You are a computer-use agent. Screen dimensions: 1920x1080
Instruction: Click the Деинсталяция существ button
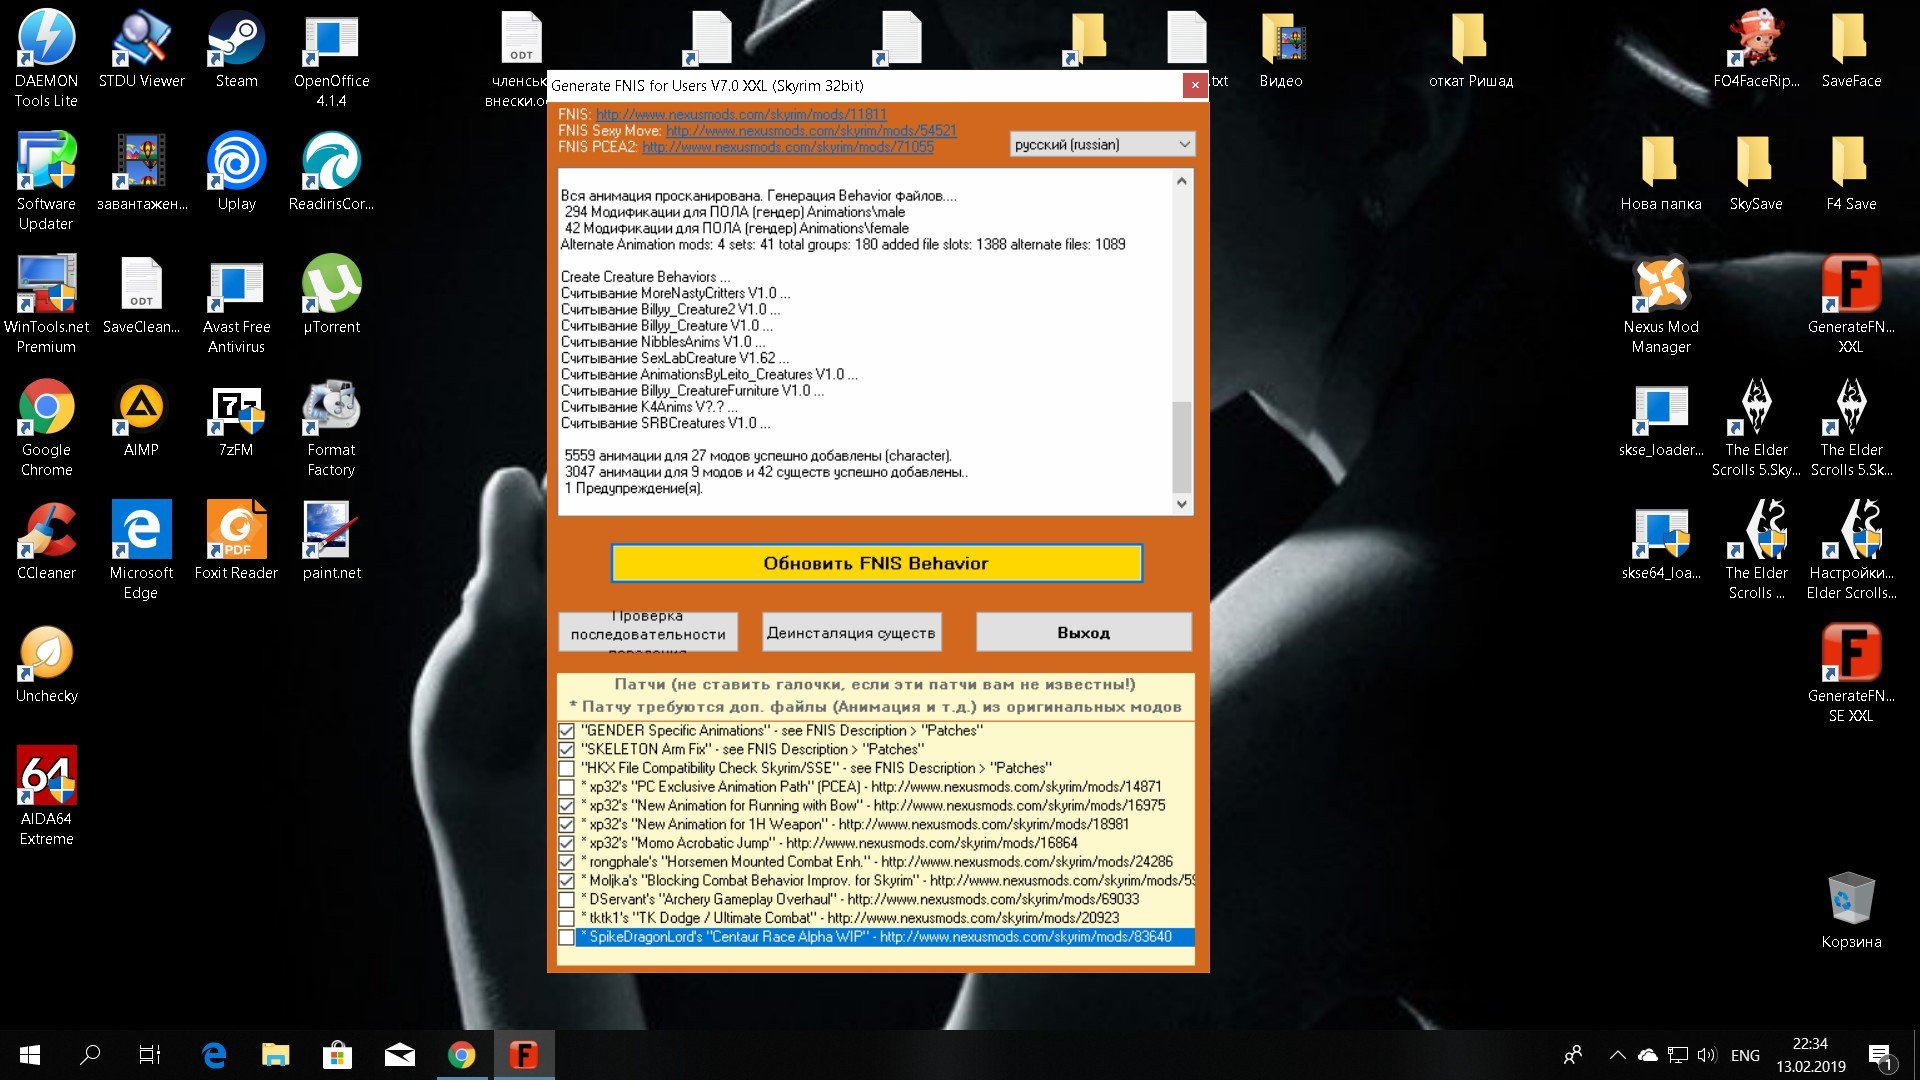(851, 632)
